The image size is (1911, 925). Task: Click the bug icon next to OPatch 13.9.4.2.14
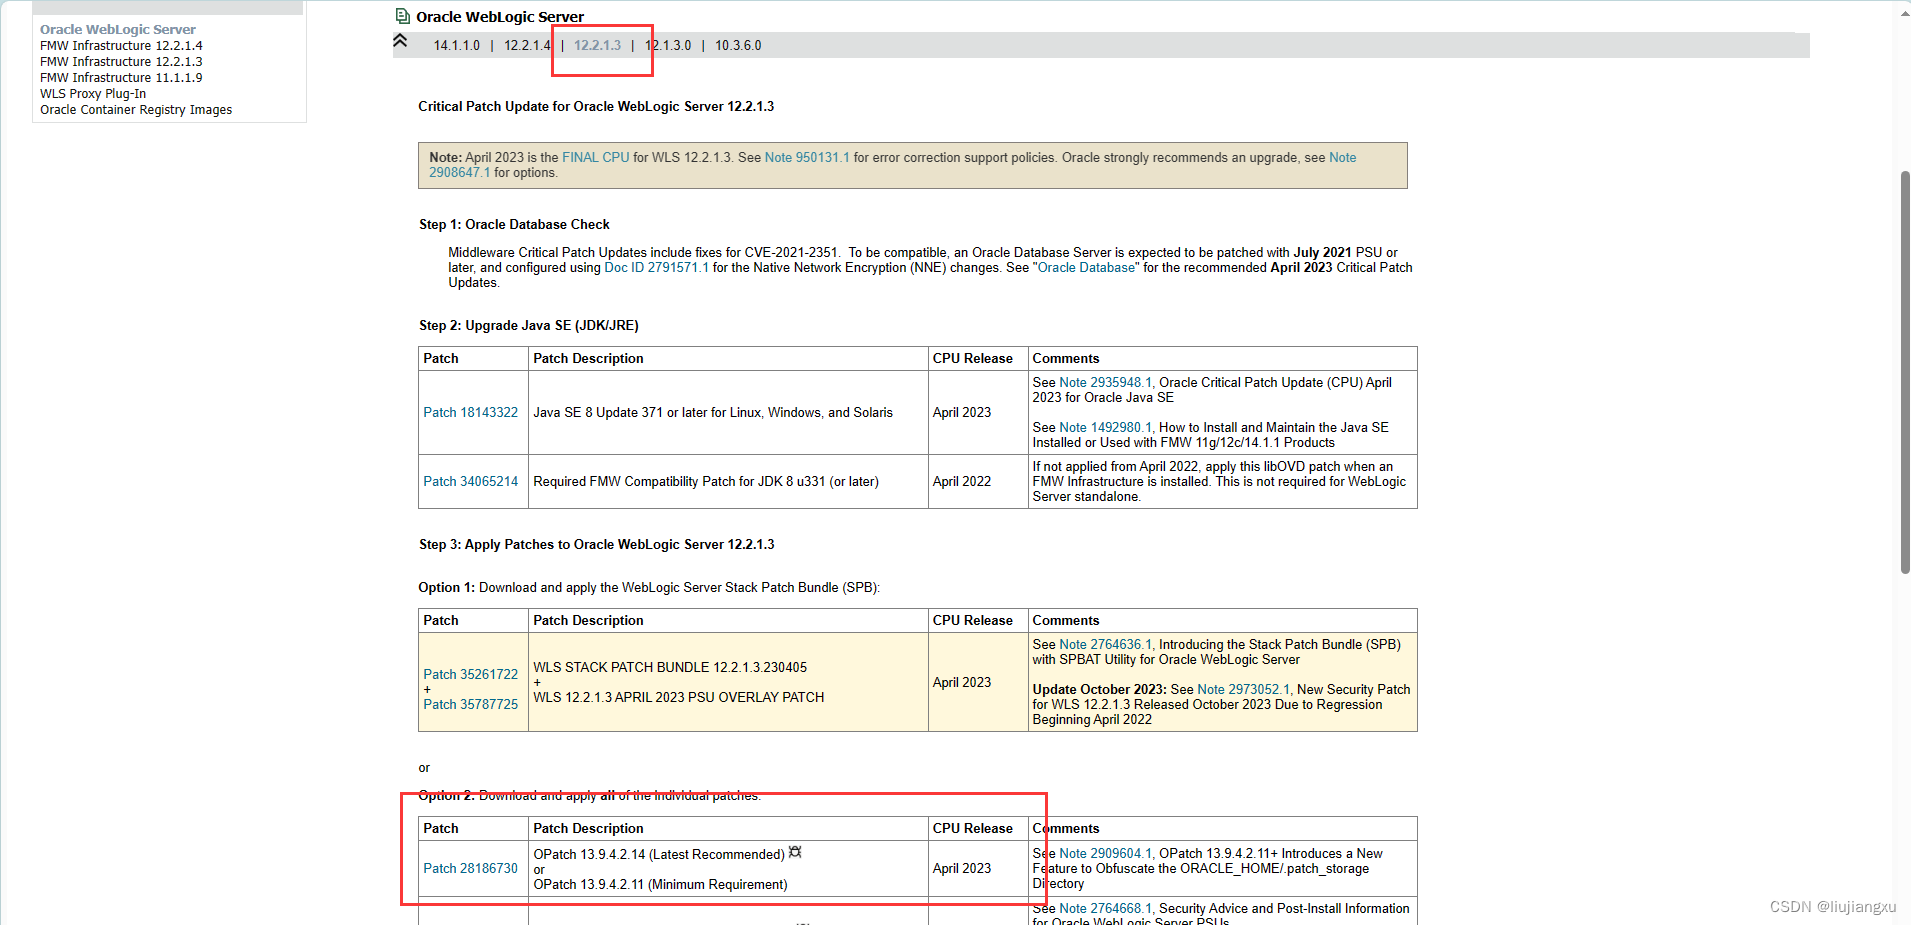tap(795, 853)
